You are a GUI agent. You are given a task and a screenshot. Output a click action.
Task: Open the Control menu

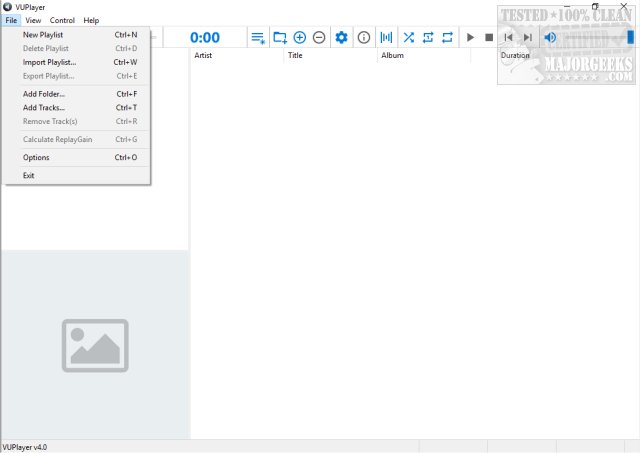click(x=62, y=20)
